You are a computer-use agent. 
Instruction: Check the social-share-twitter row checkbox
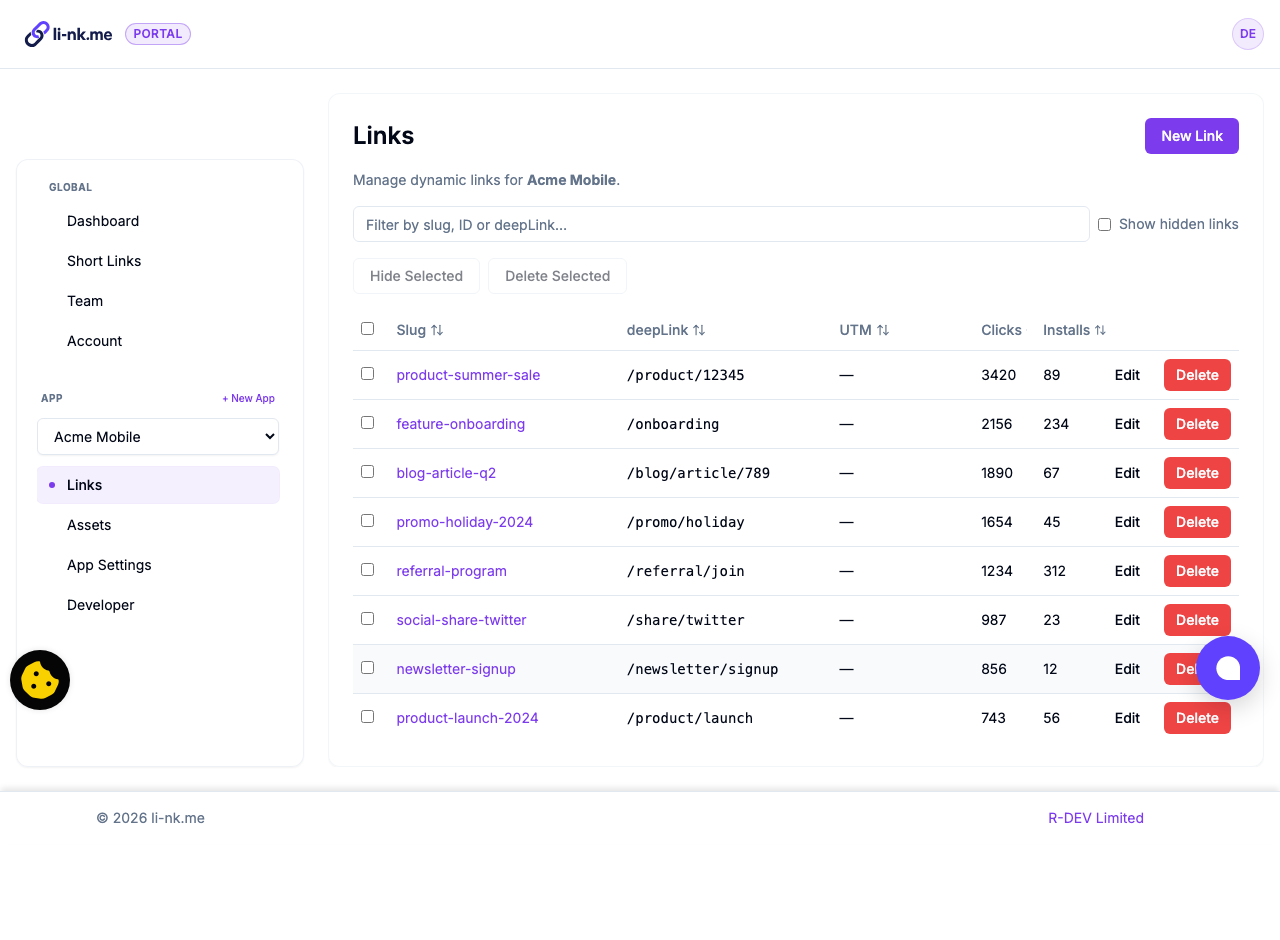click(367, 618)
